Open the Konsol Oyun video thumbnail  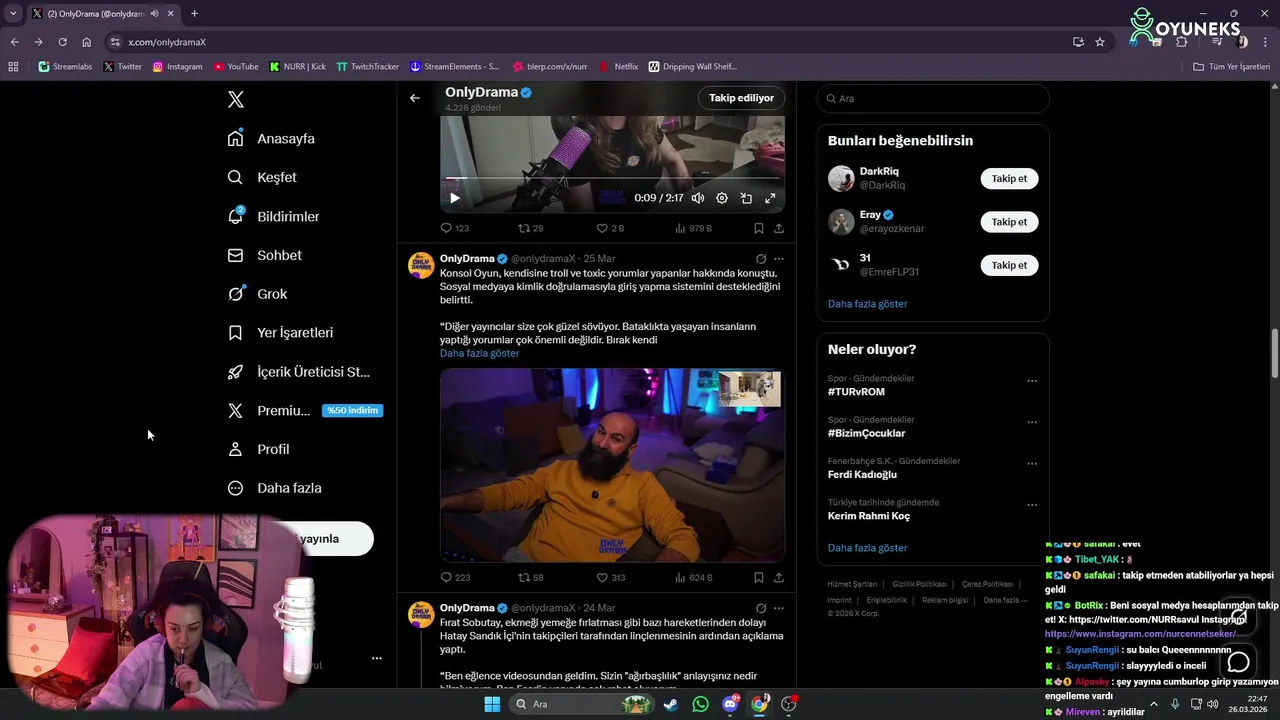coord(612,465)
